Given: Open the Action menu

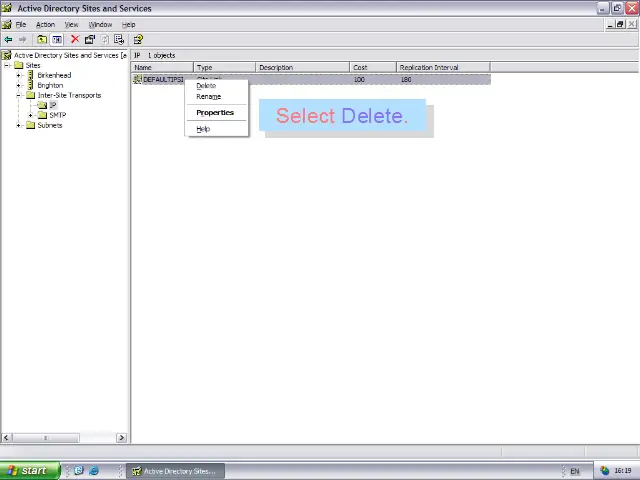Looking at the screenshot, I should [x=45, y=24].
